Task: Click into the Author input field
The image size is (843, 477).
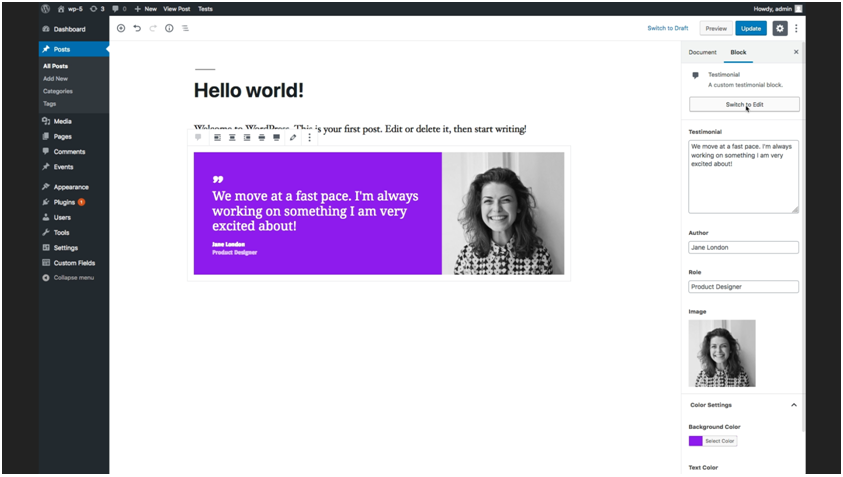Action: click(x=744, y=248)
